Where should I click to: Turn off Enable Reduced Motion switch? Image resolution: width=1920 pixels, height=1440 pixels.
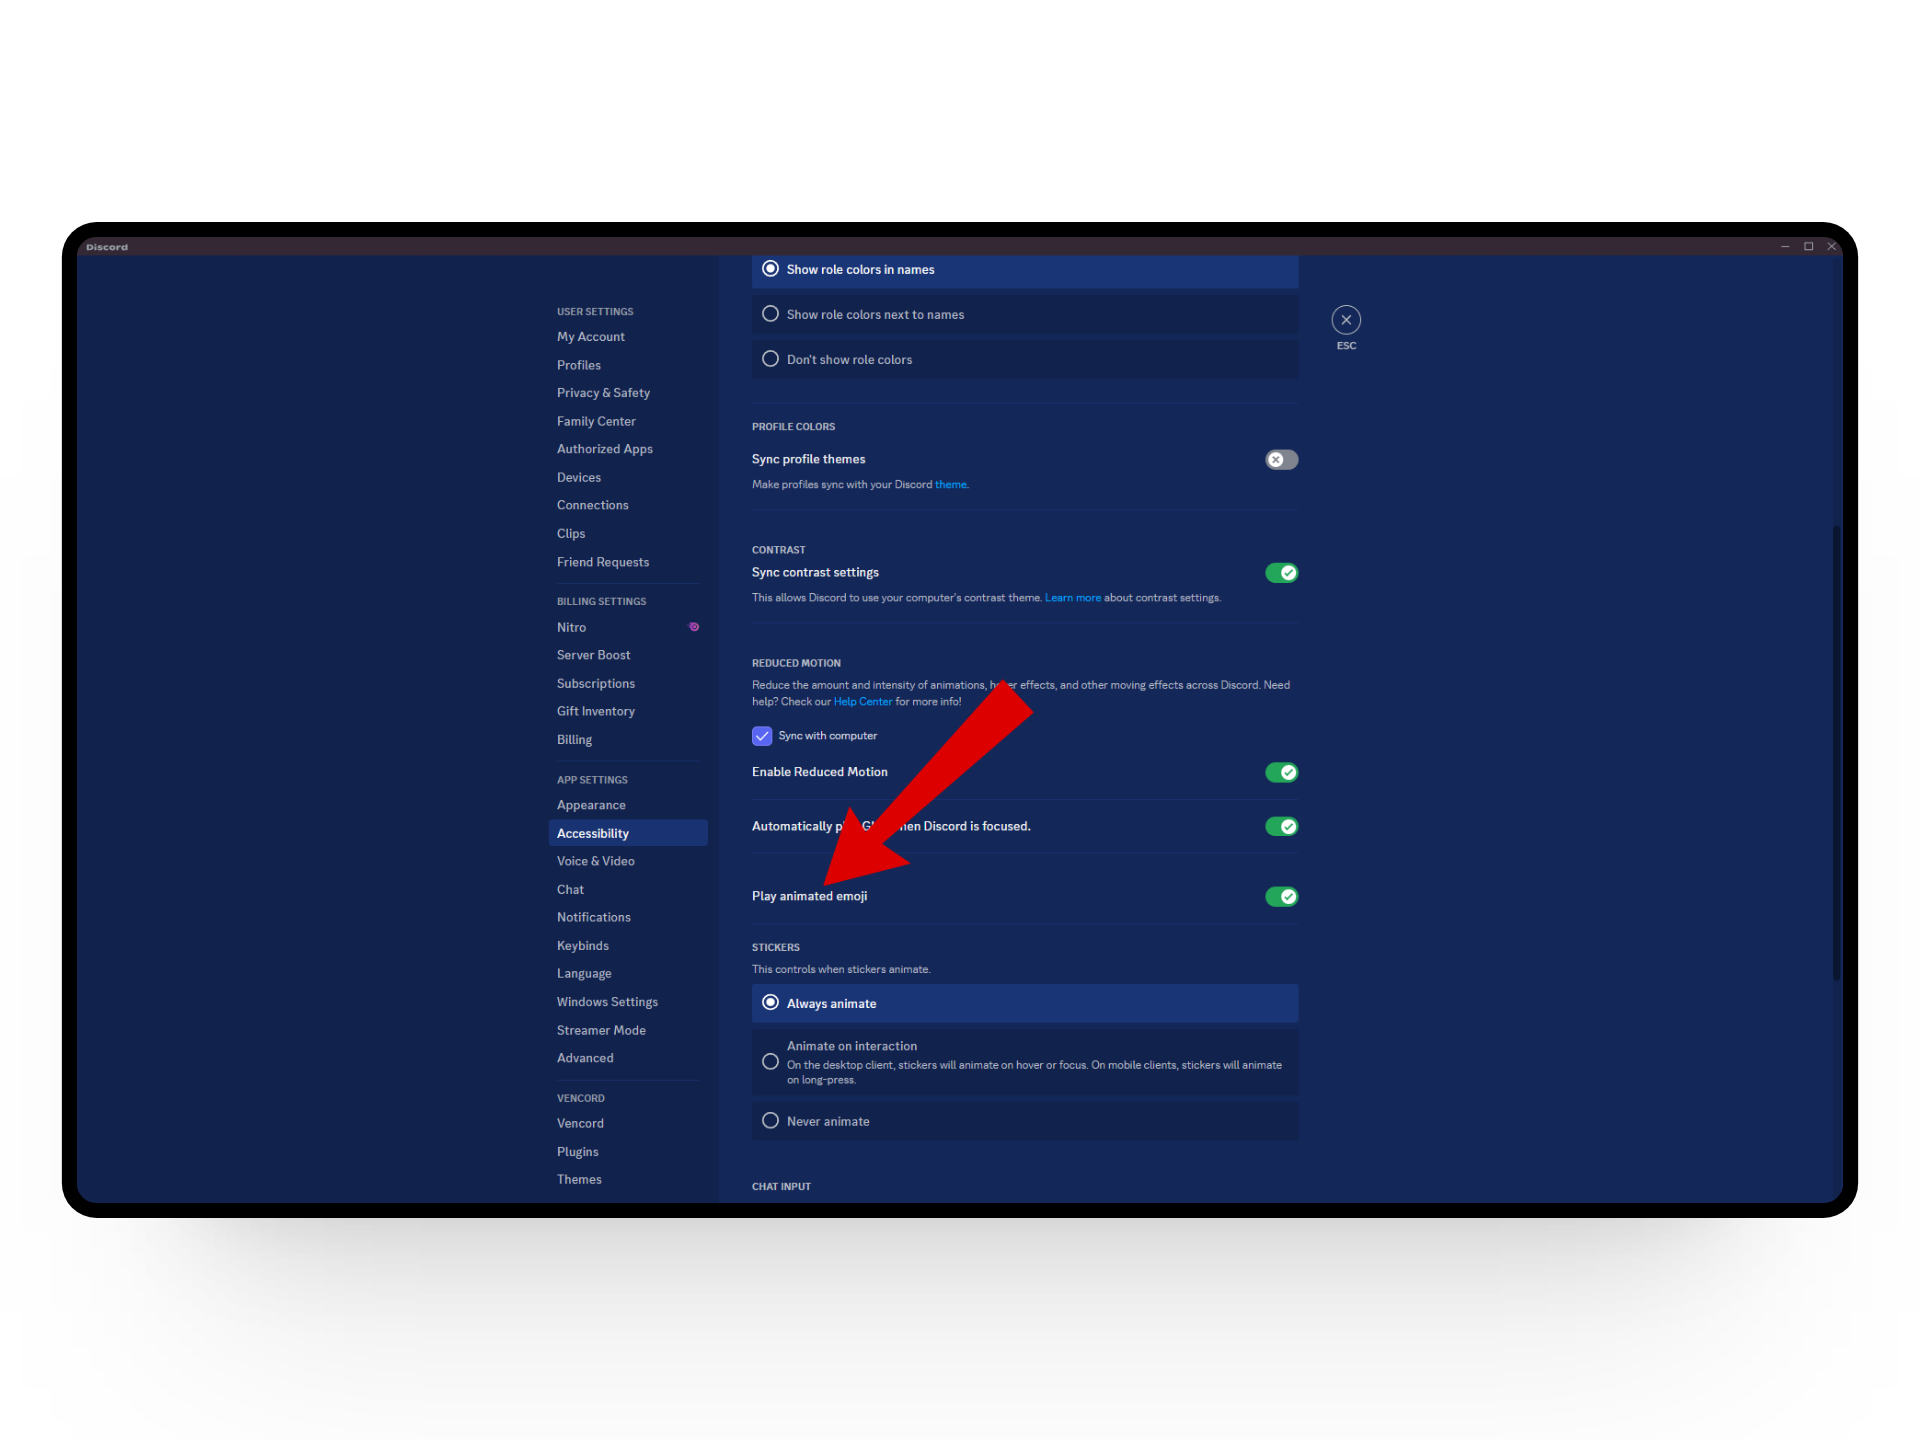click(1281, 772)
